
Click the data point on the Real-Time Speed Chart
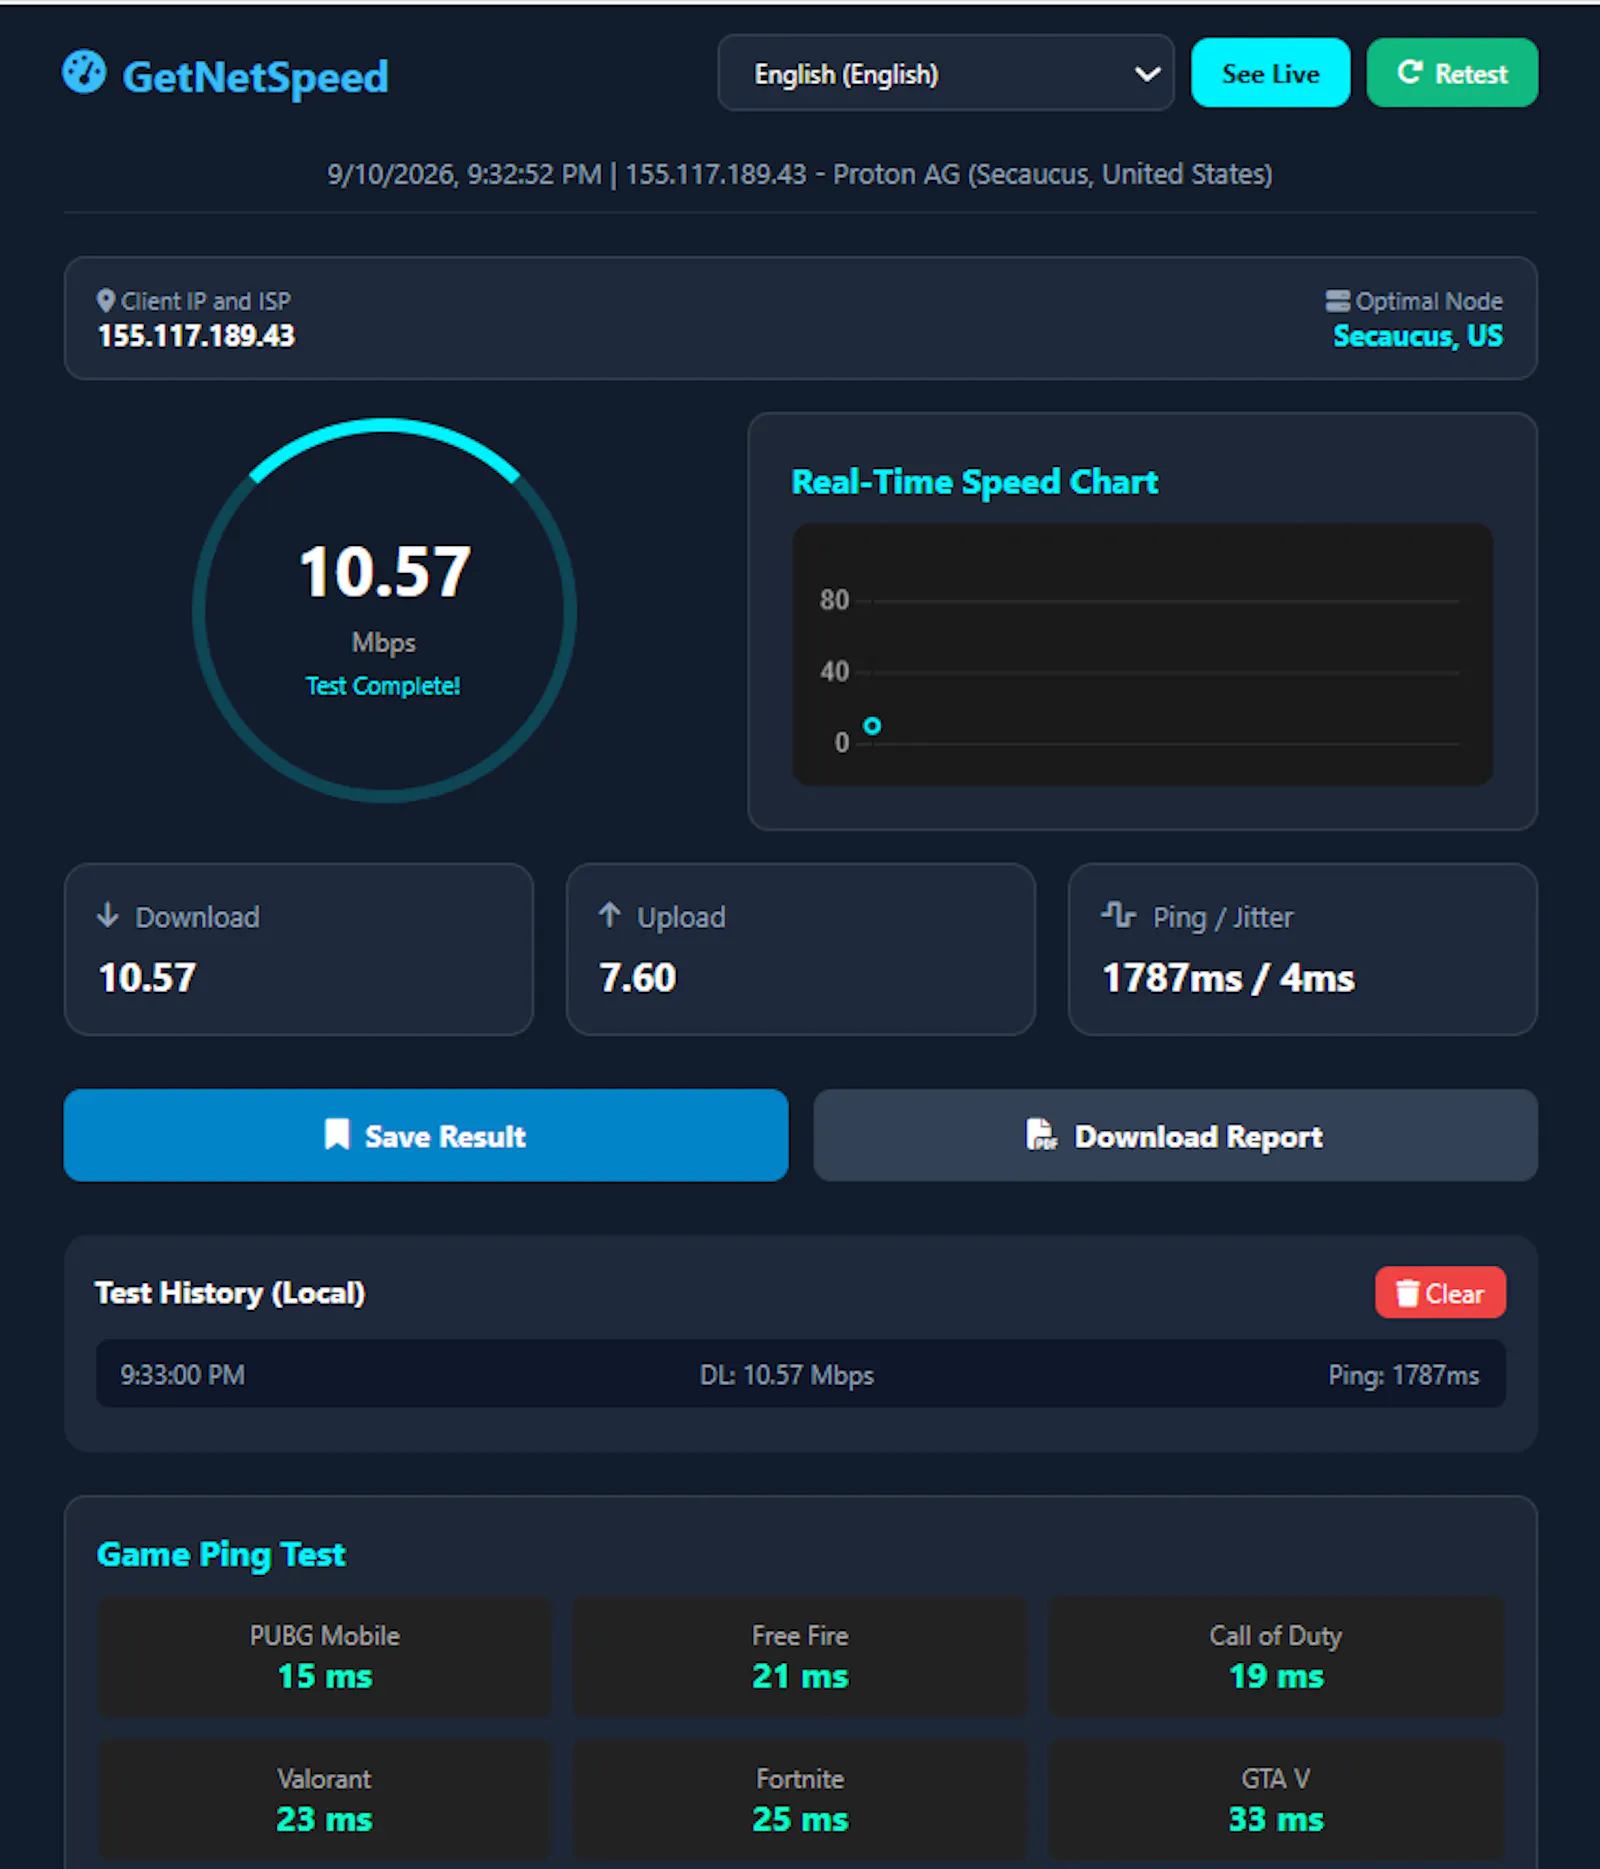click(x=872, y=726)
